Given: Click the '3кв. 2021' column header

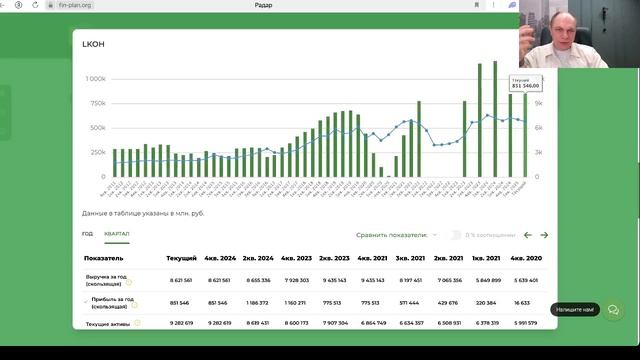Looking at the screenshot, I should [x=410, y=258].
